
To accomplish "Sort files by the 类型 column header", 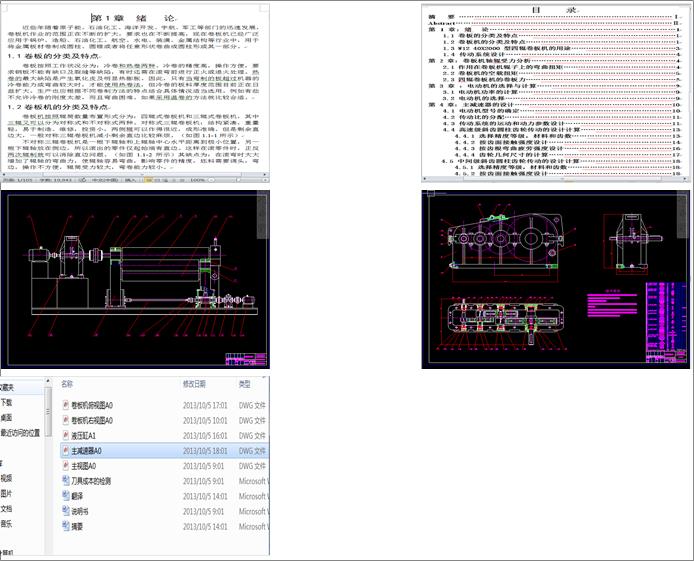I will [245, 384].
